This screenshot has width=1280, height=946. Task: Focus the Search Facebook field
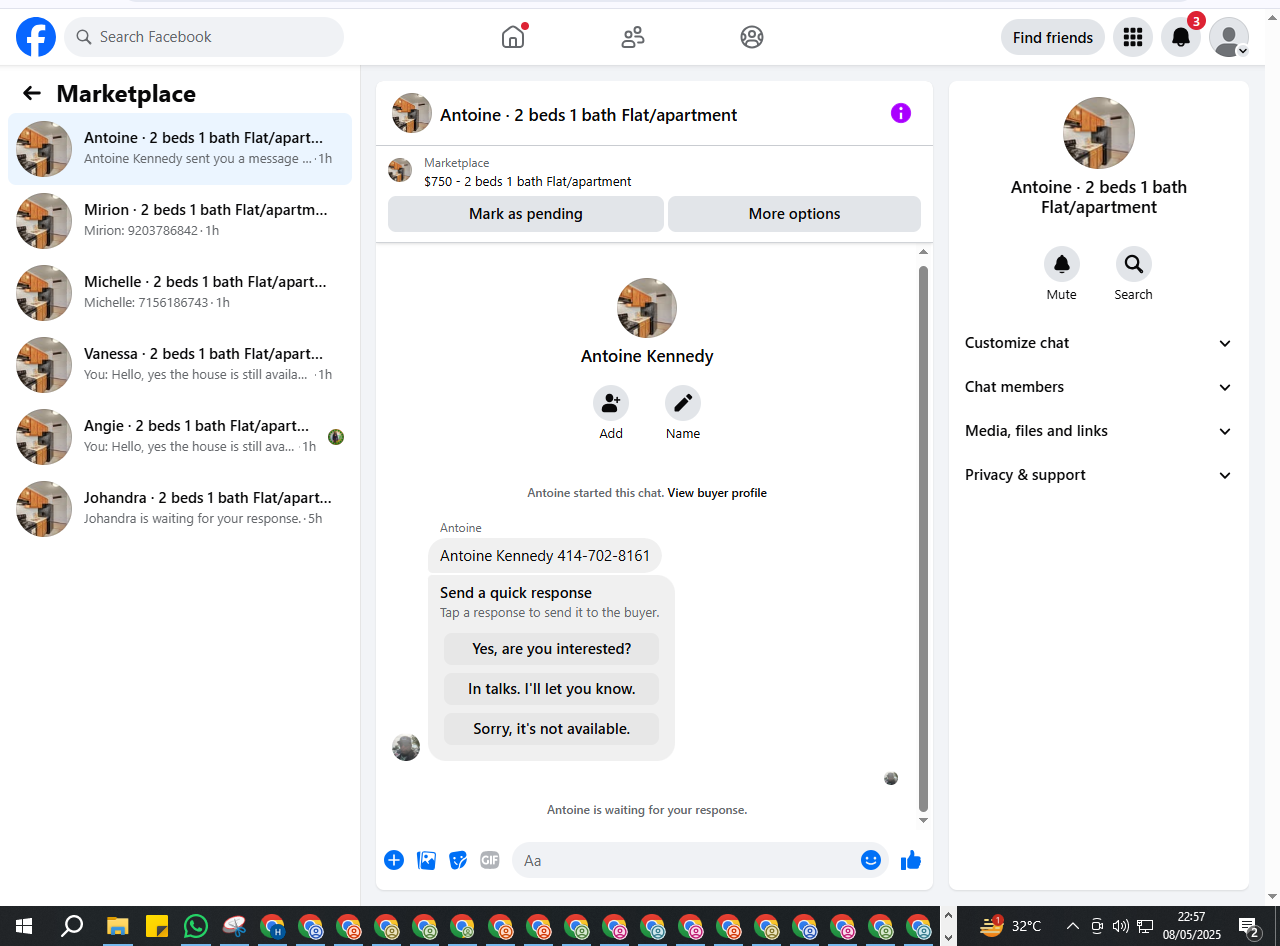[x=204, y=37]
